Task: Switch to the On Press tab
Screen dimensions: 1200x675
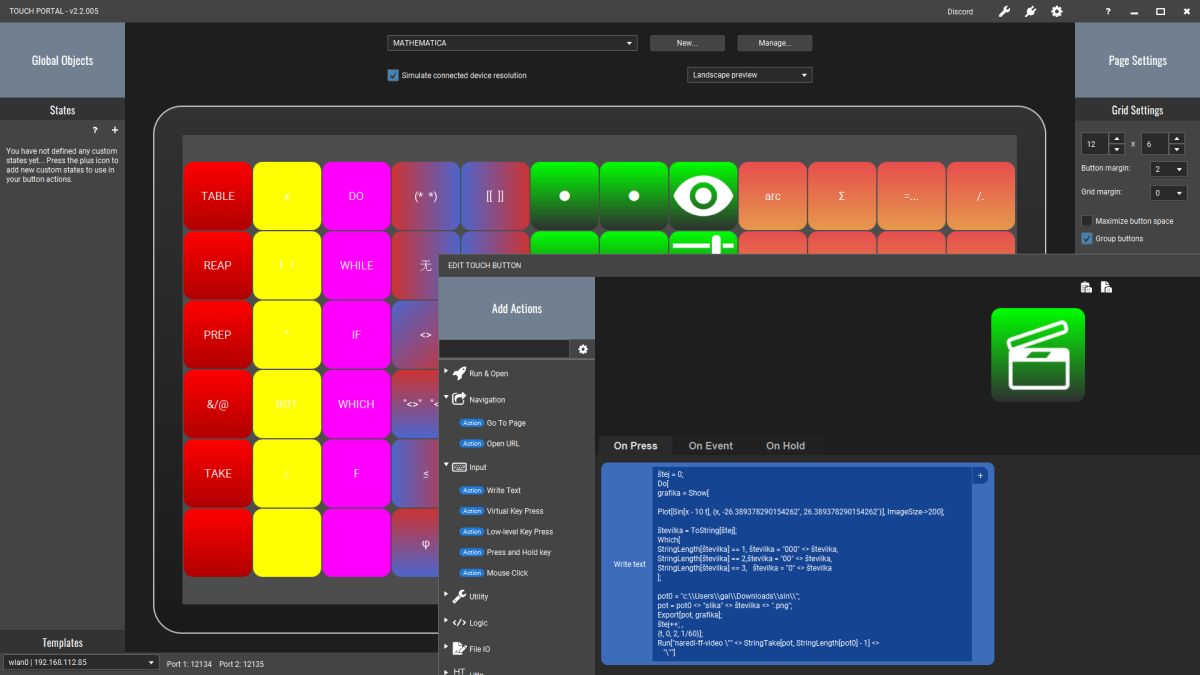Action: (635, 446)
